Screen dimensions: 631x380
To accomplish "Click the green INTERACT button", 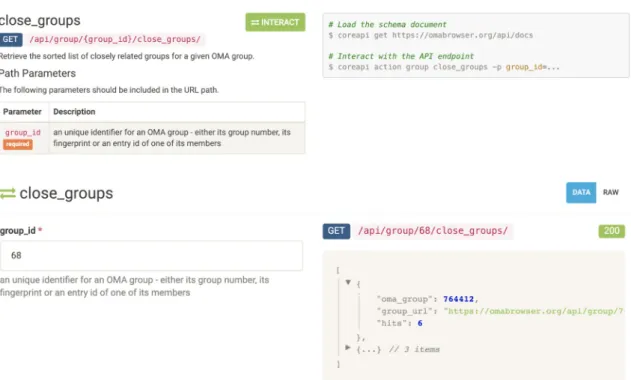I will tap(275, 22).
